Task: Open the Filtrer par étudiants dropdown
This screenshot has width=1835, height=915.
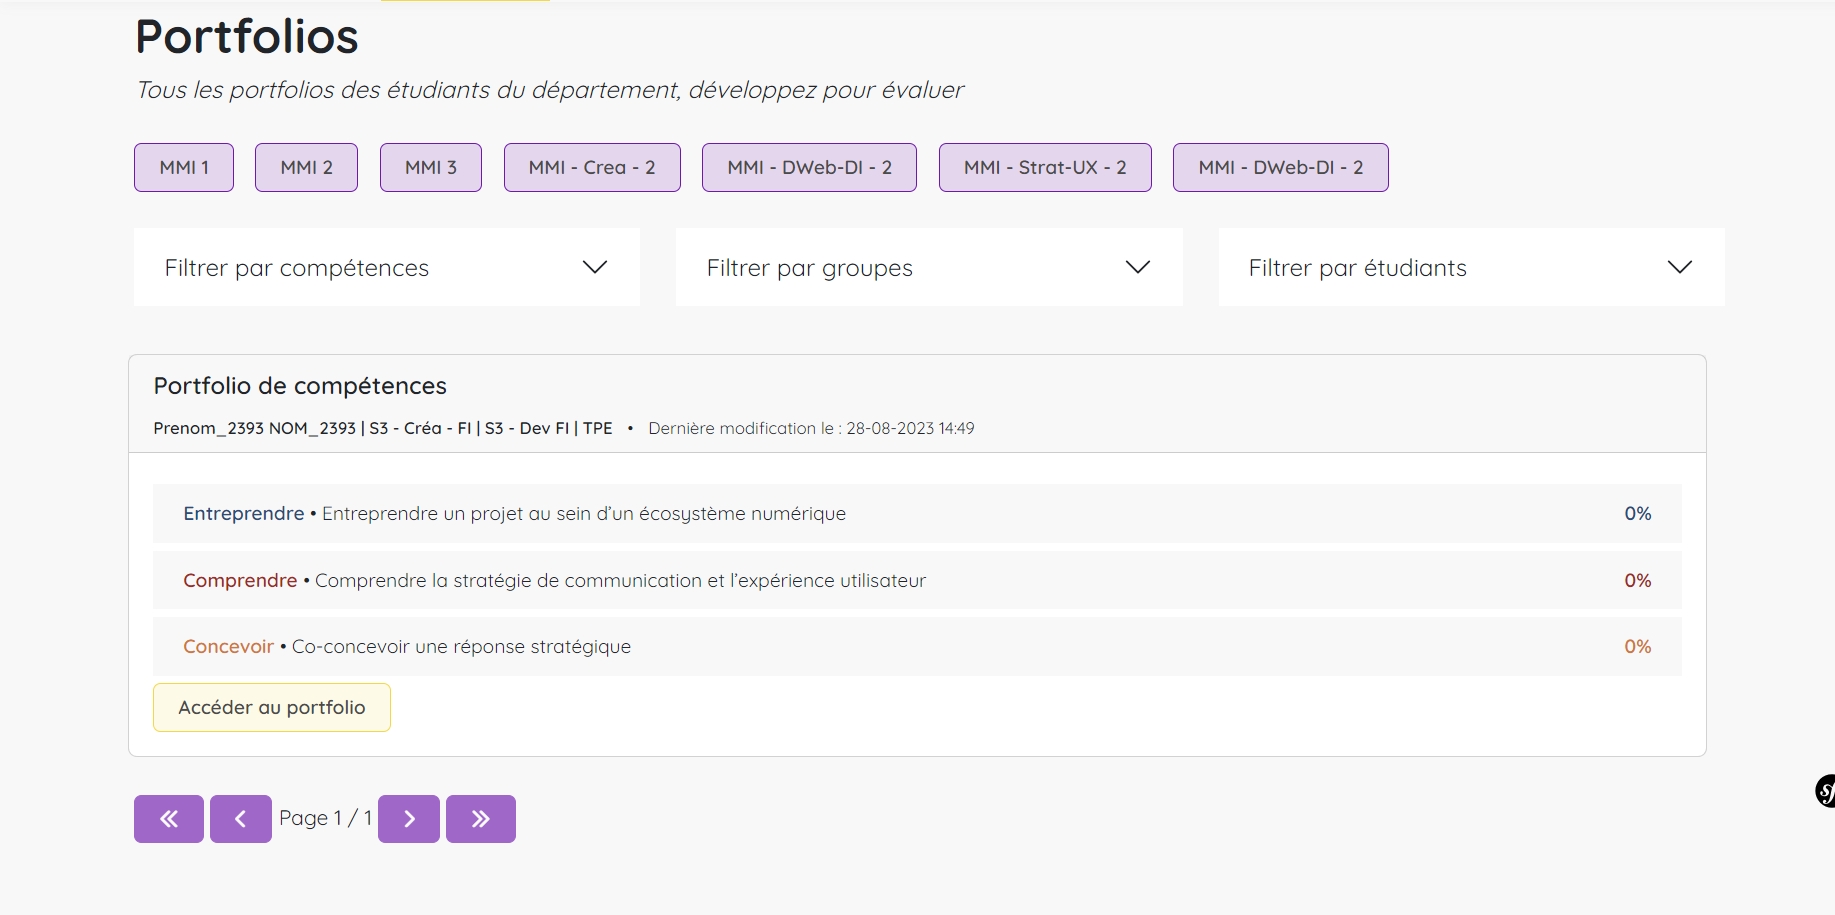Action: pyautogui.click(x=1470, y=267)
